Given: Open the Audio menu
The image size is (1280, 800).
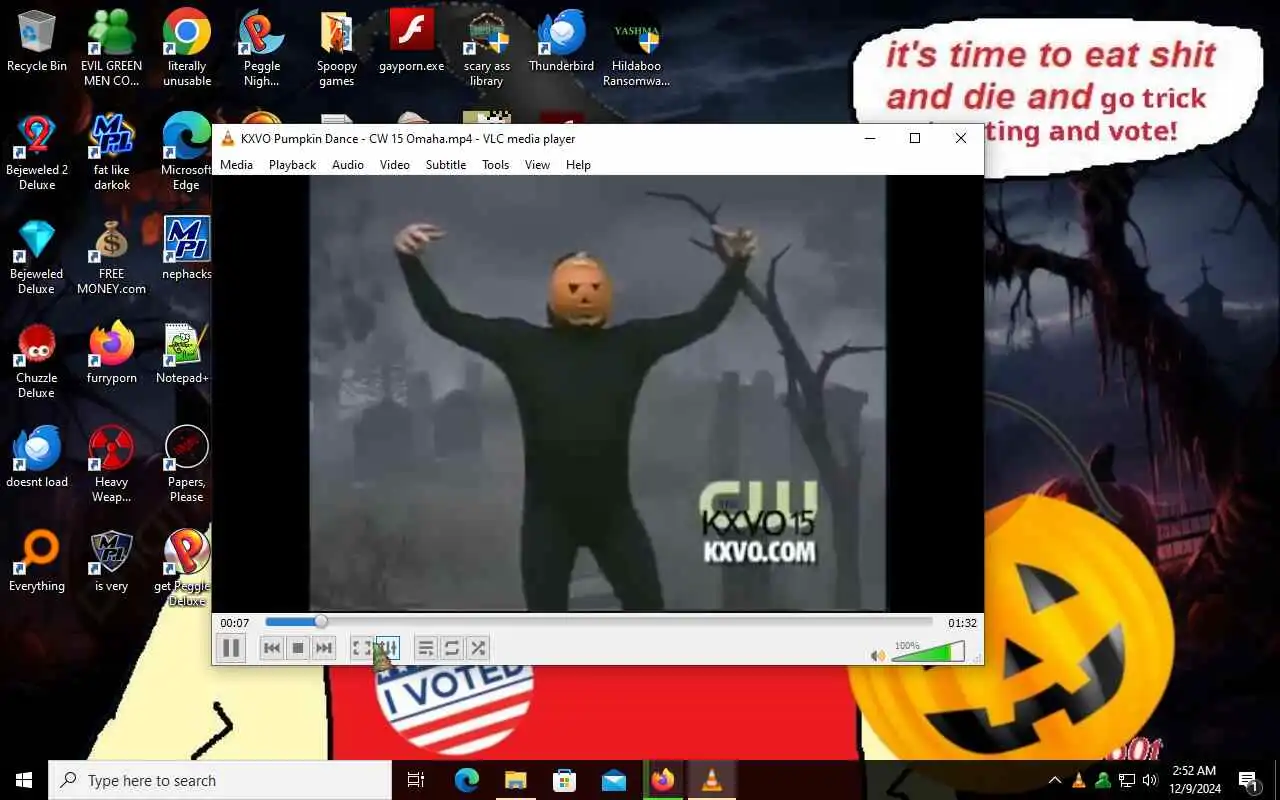Looking at the screenshot, I should click(x=348, y=165).
